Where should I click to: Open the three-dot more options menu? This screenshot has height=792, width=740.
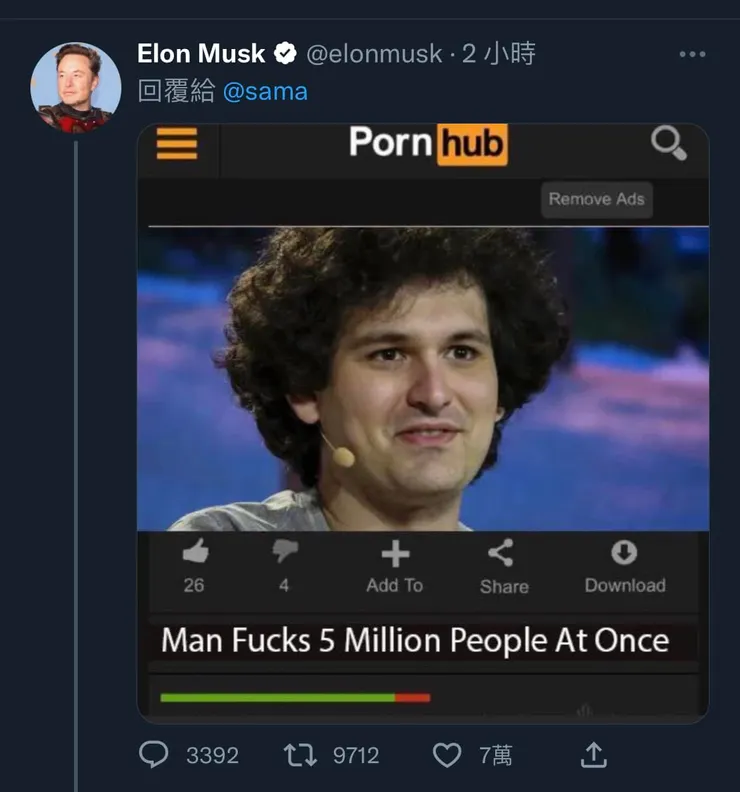(692, 54)
